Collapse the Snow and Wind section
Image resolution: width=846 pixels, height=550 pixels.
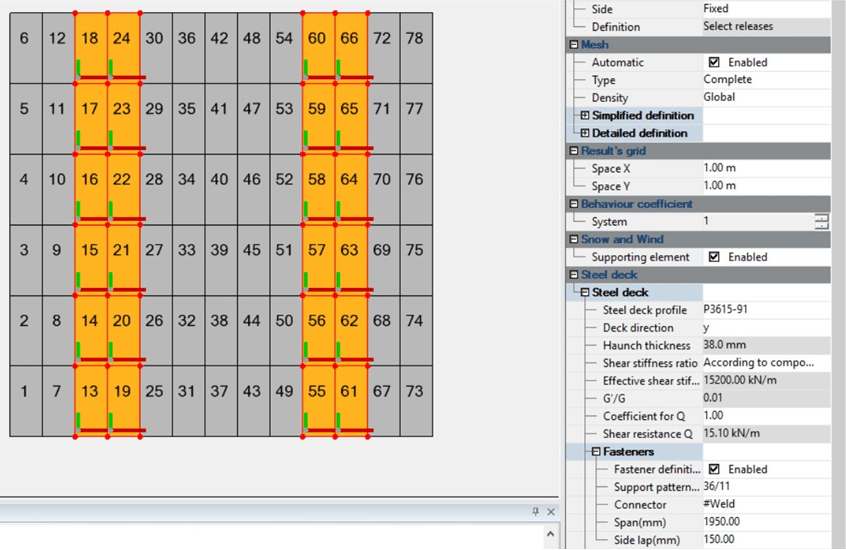(x=573, y=240)
